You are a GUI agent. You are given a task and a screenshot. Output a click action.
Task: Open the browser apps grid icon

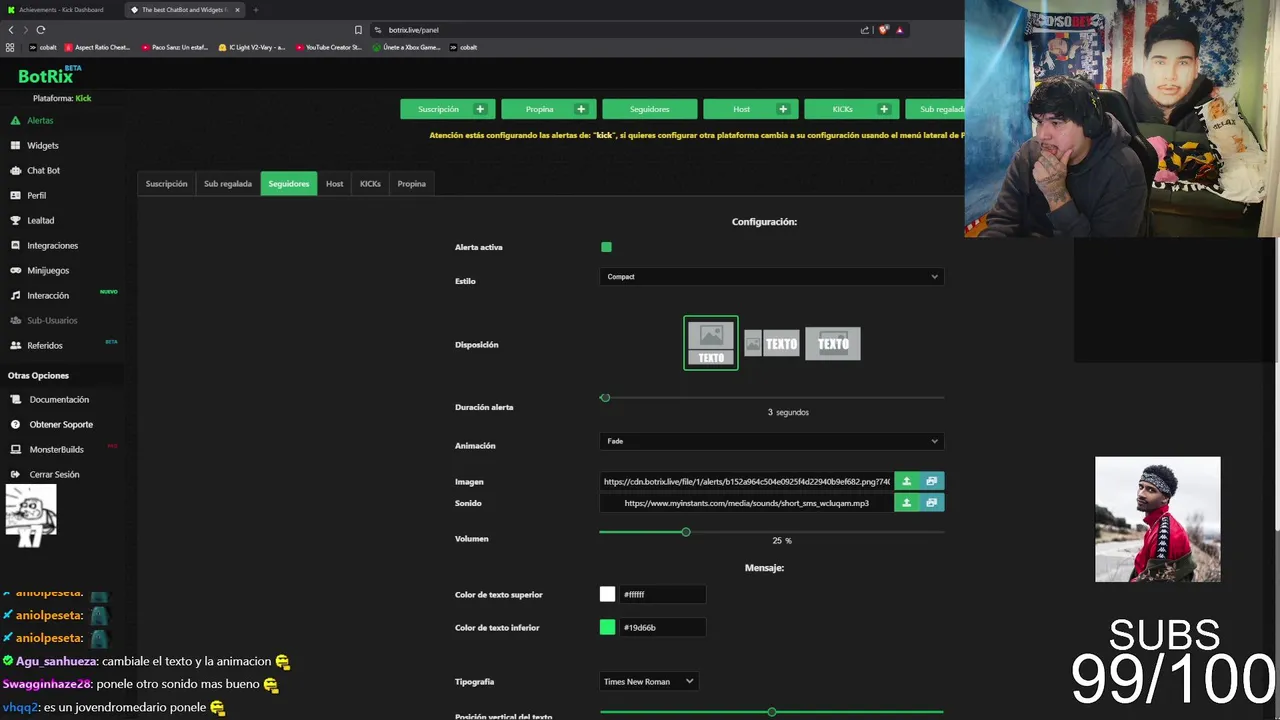click(x=11, y=47)
